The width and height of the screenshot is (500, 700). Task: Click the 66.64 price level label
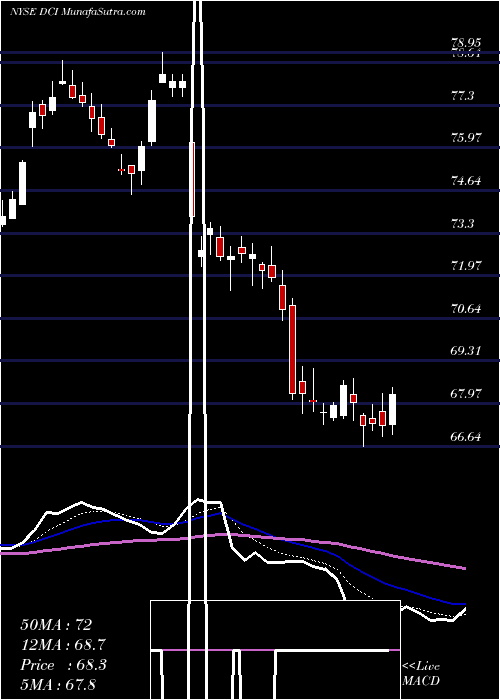tap(466, 436)
